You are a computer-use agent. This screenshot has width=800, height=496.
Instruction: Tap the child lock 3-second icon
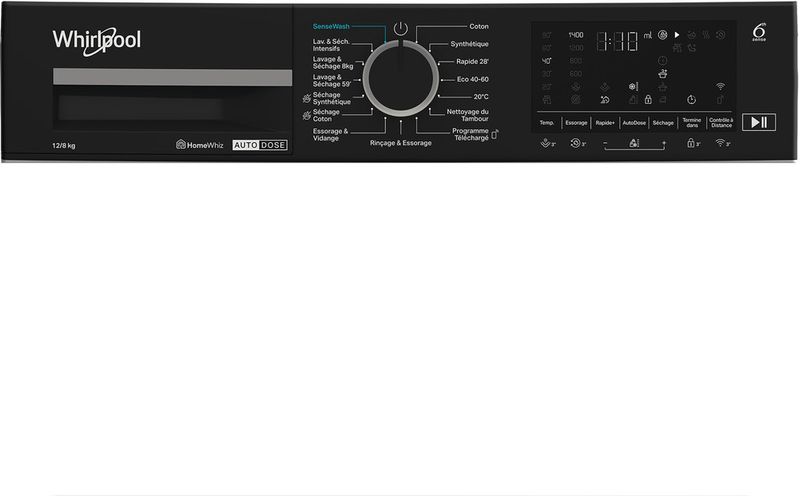pos(692,144)
